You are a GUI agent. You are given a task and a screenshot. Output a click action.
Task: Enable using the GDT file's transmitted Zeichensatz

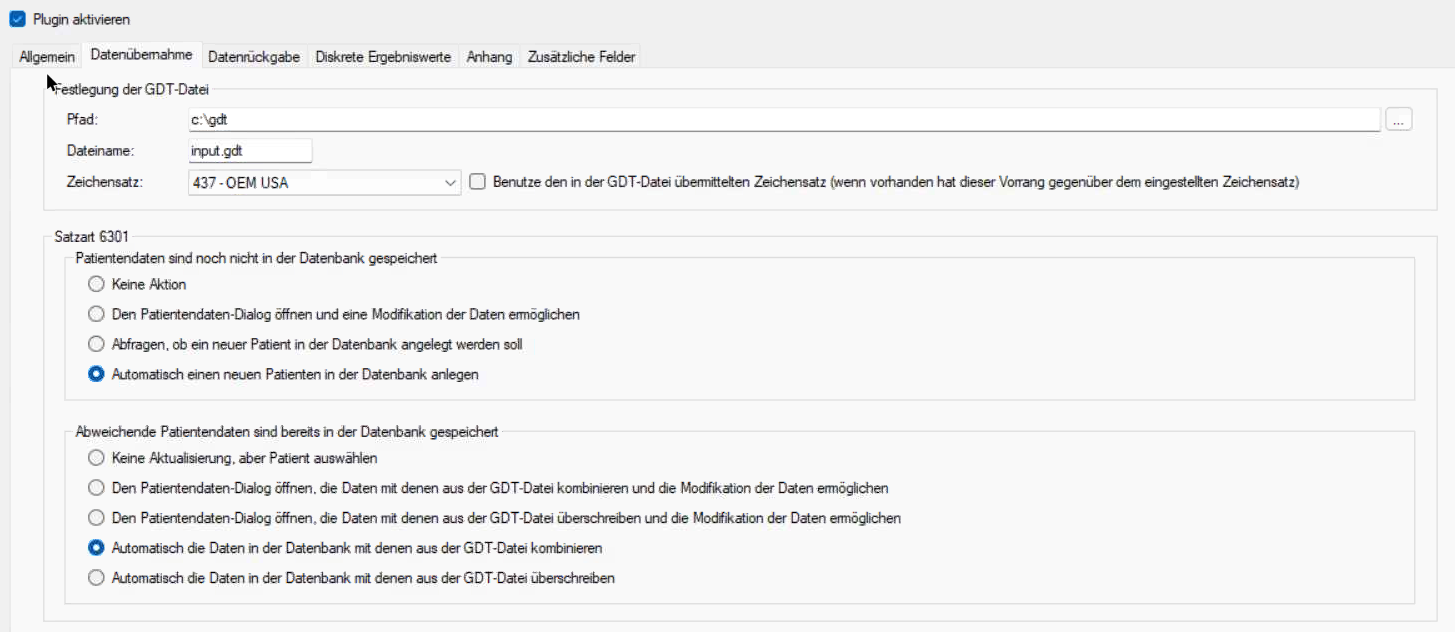point(478,183)
